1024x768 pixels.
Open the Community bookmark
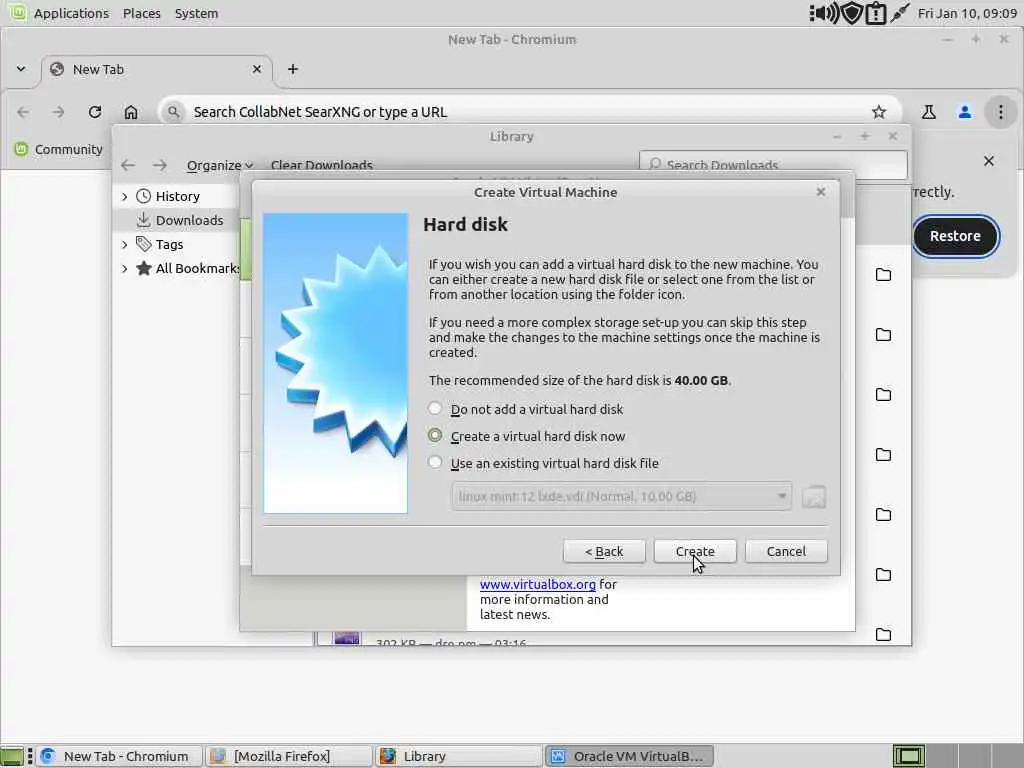click(59, 149)
